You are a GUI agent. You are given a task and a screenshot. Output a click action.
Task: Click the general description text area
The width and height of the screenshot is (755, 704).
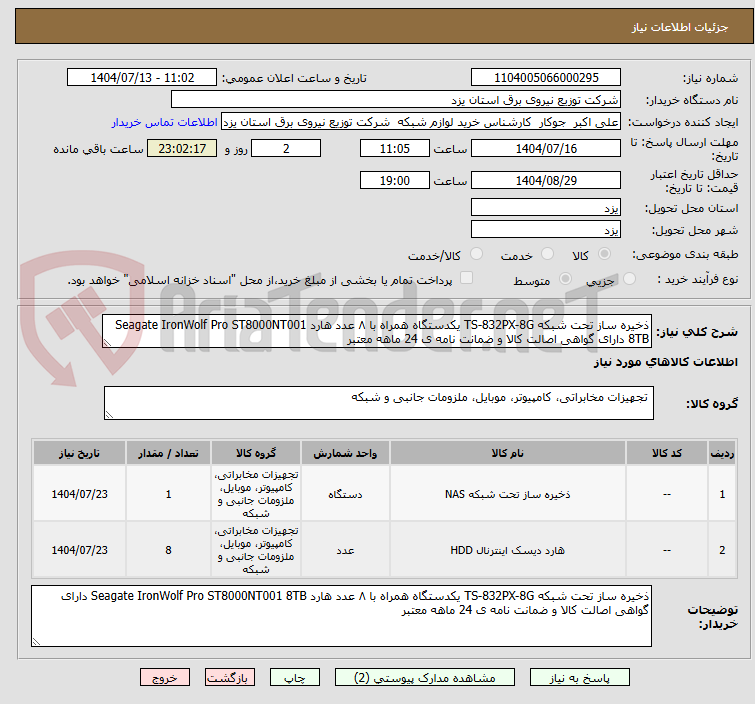[x=377, y=332]
